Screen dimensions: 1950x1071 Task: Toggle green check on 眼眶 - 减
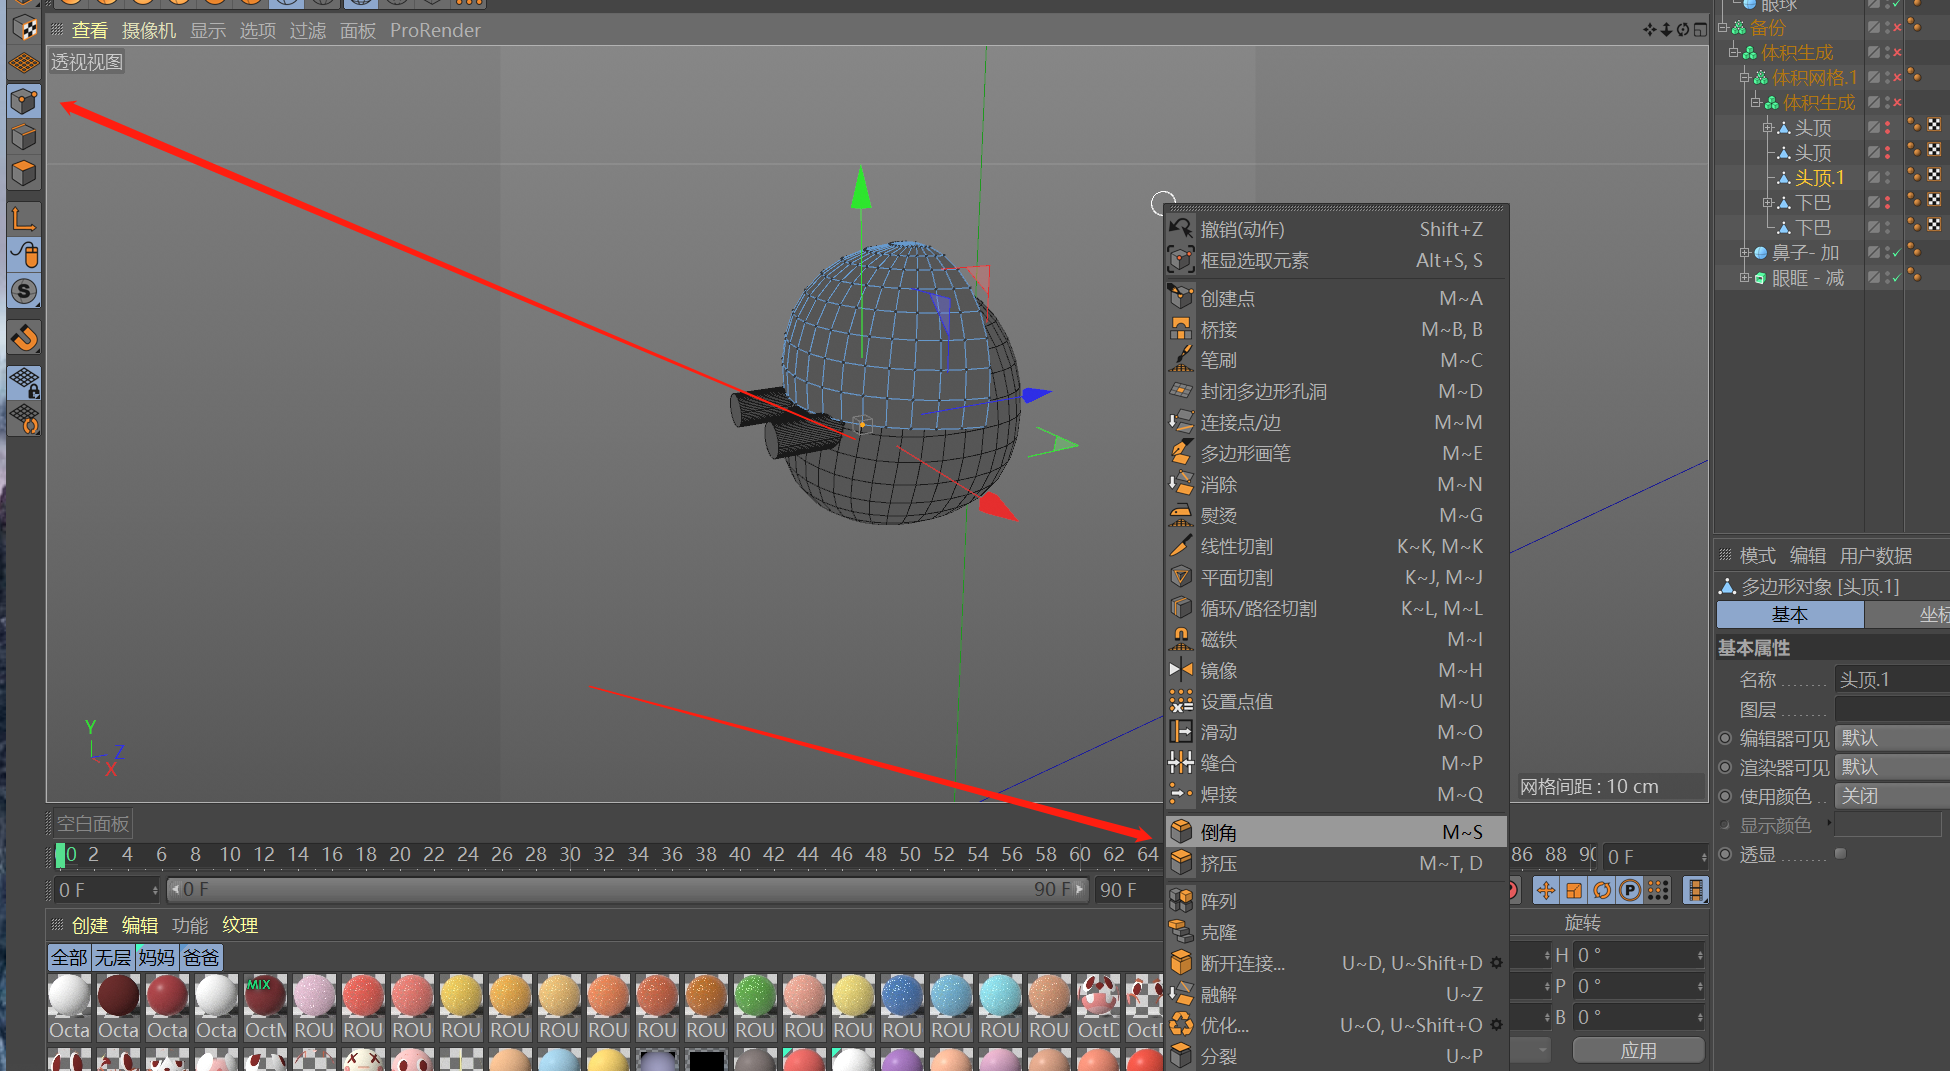point(1897,278)
